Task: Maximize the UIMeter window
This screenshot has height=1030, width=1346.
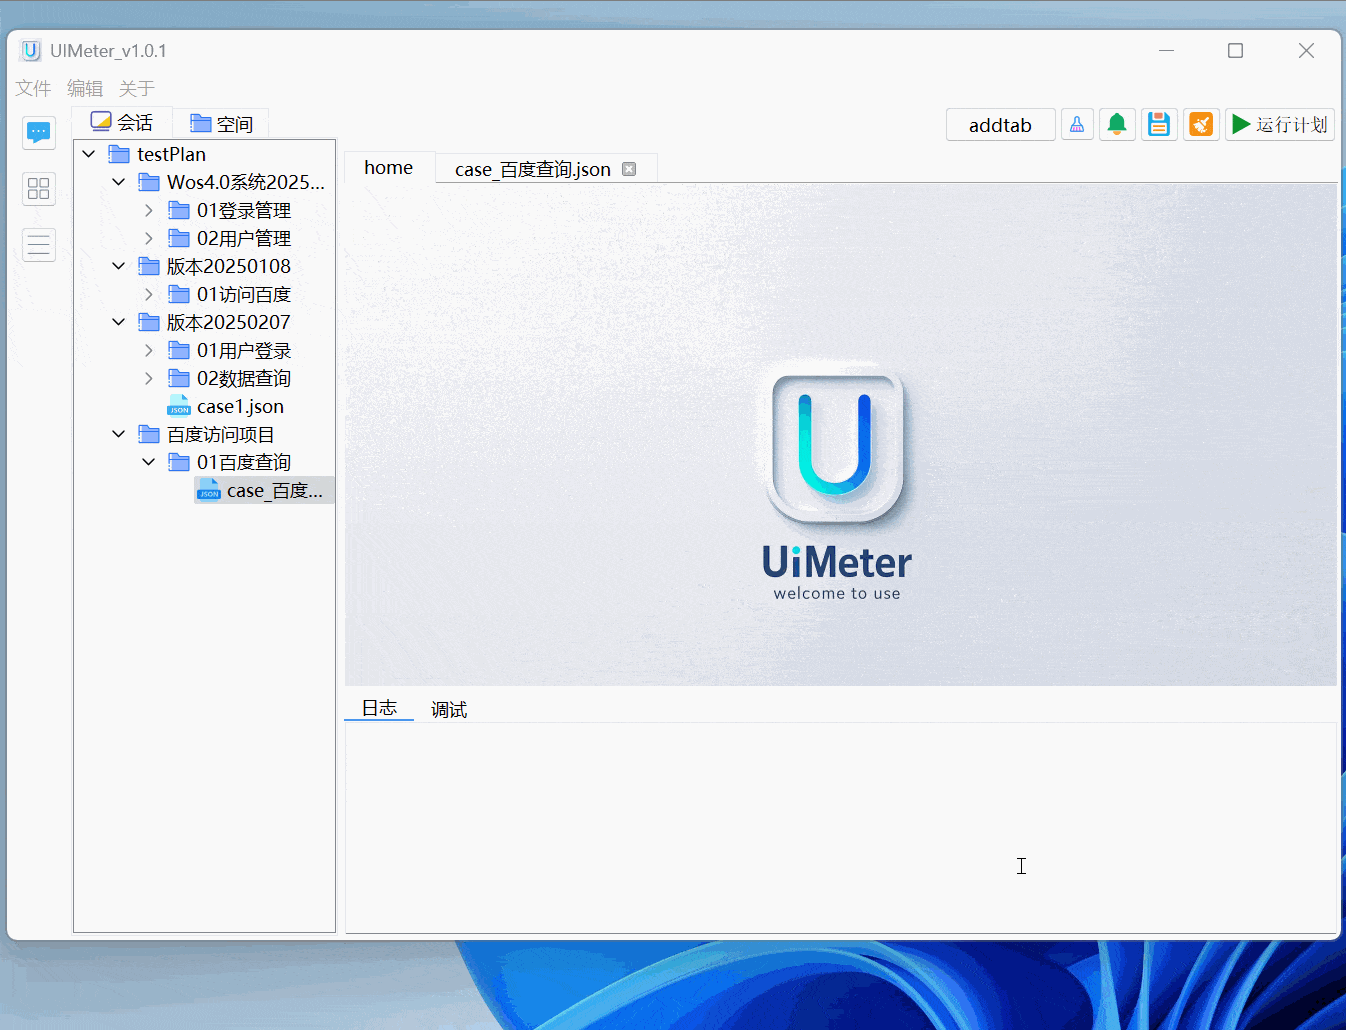Action: click(x=1236, y=51)
